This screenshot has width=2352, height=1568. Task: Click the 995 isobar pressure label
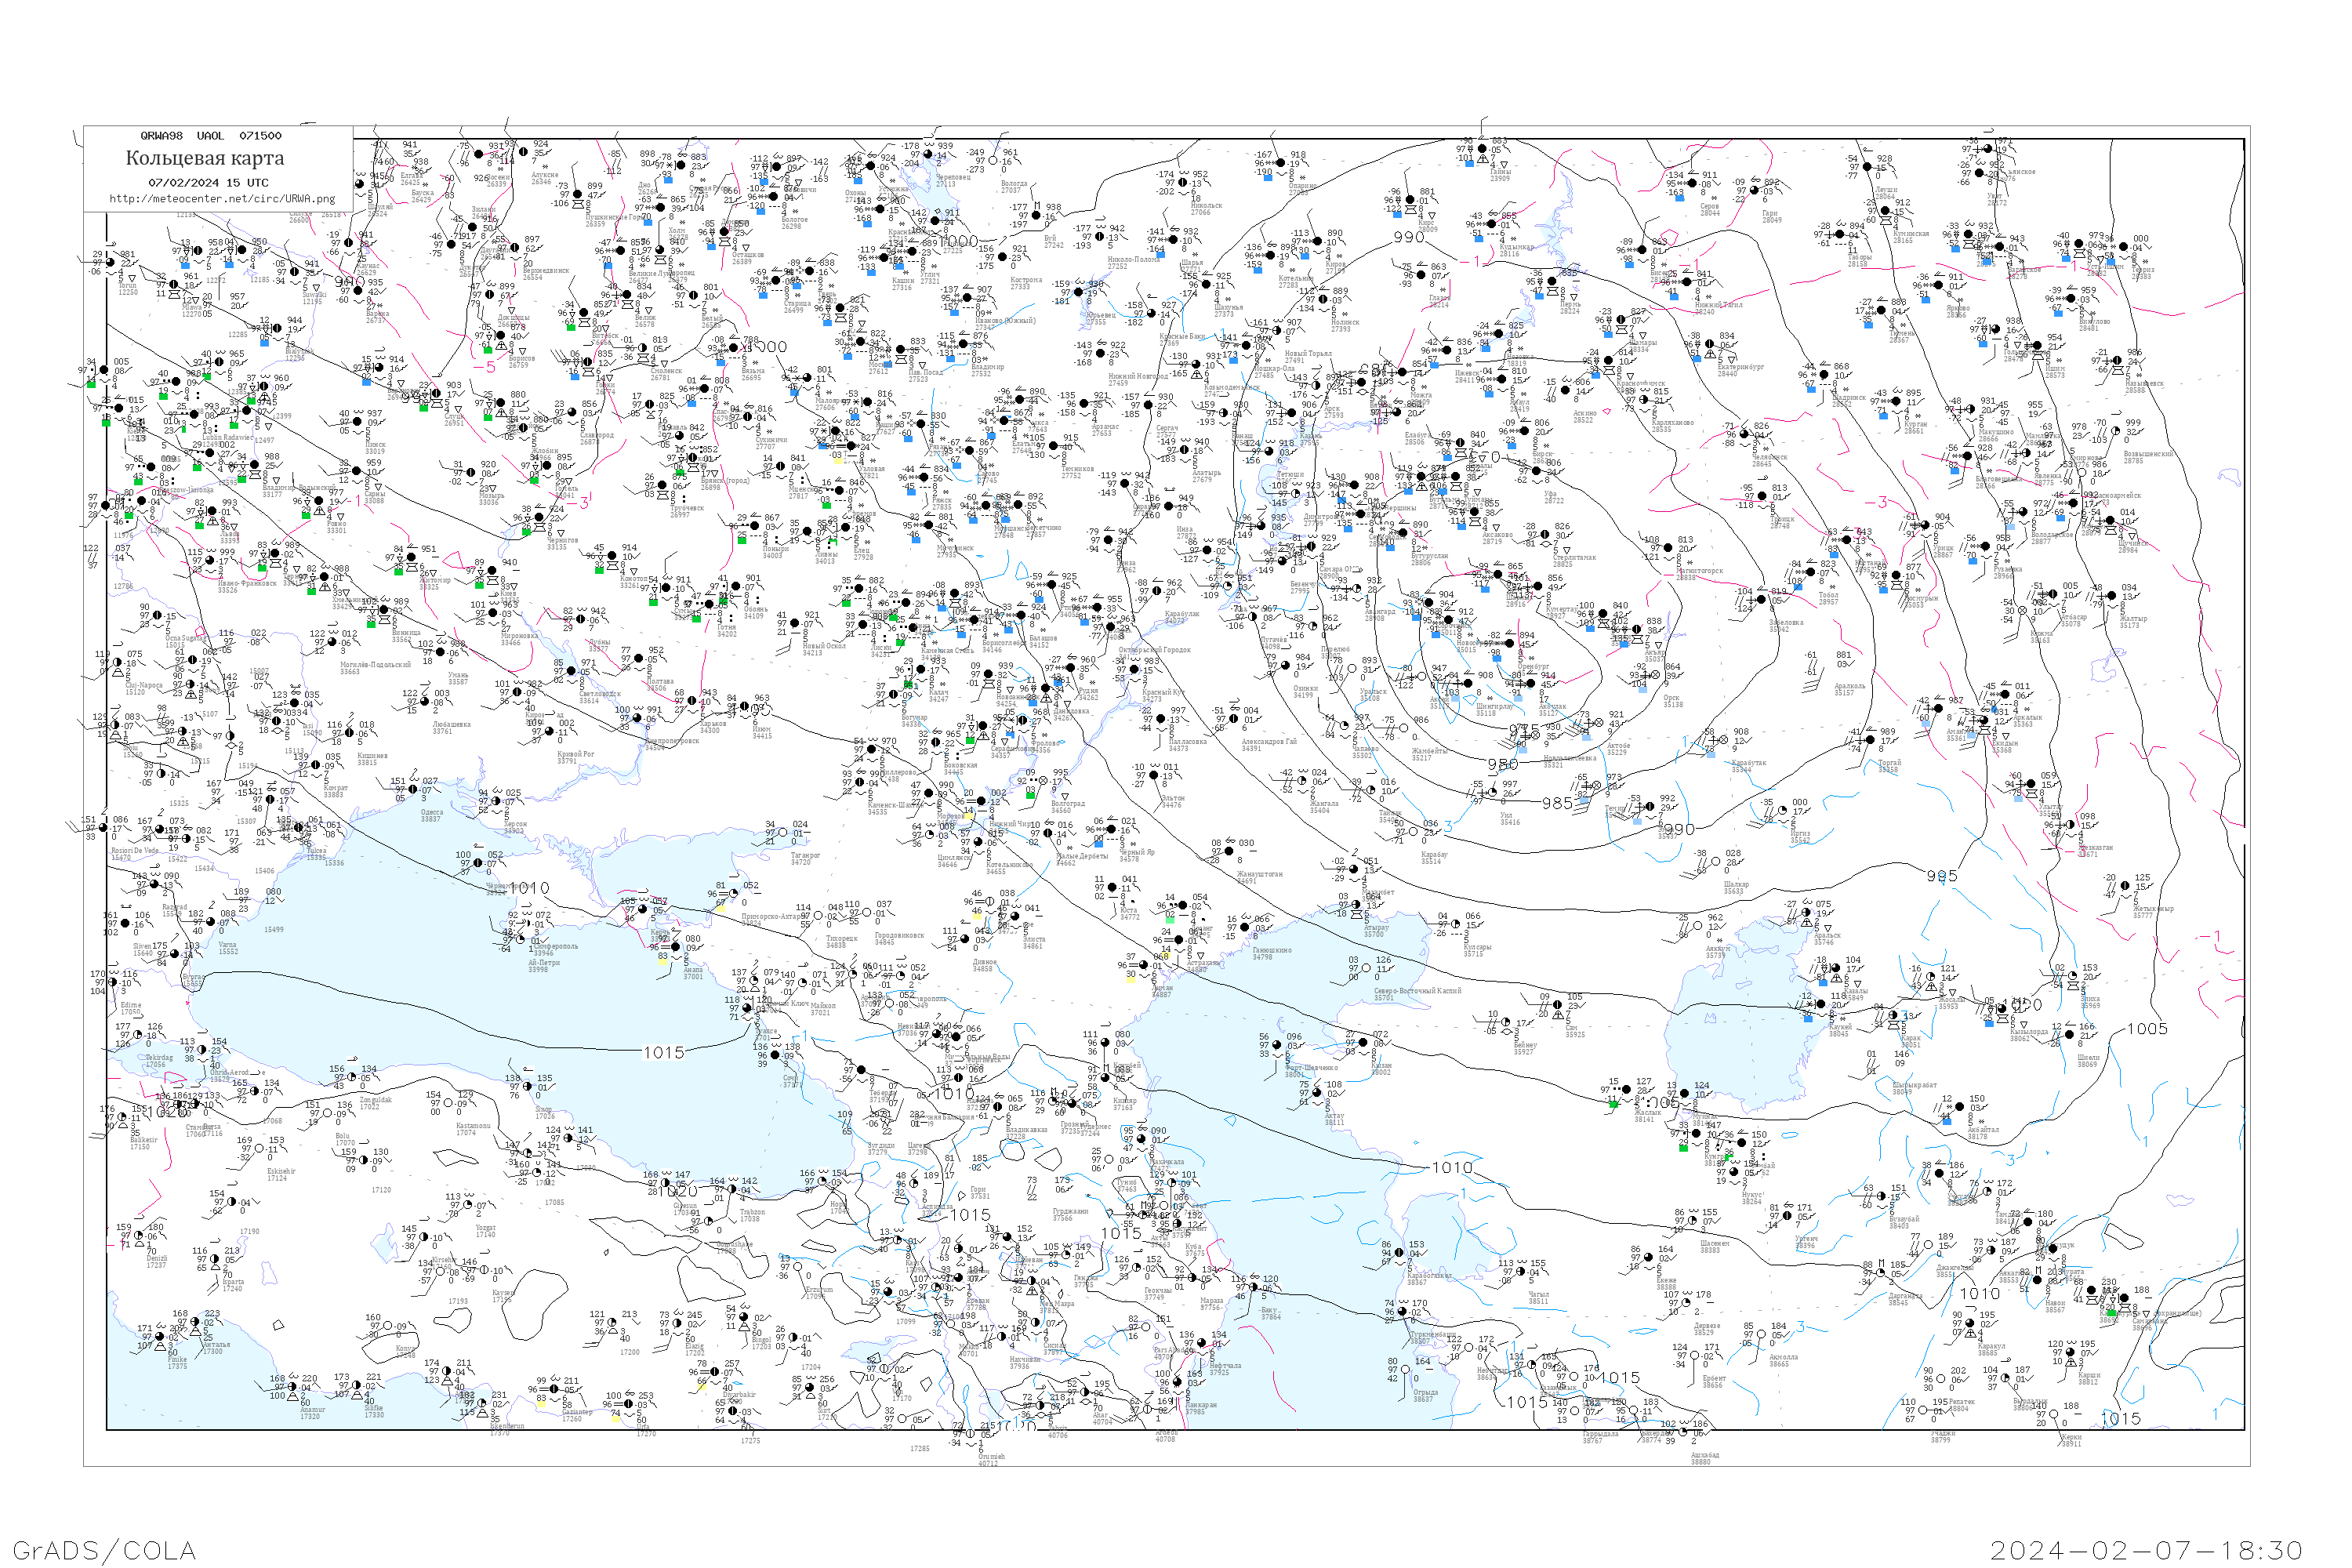1942,876
